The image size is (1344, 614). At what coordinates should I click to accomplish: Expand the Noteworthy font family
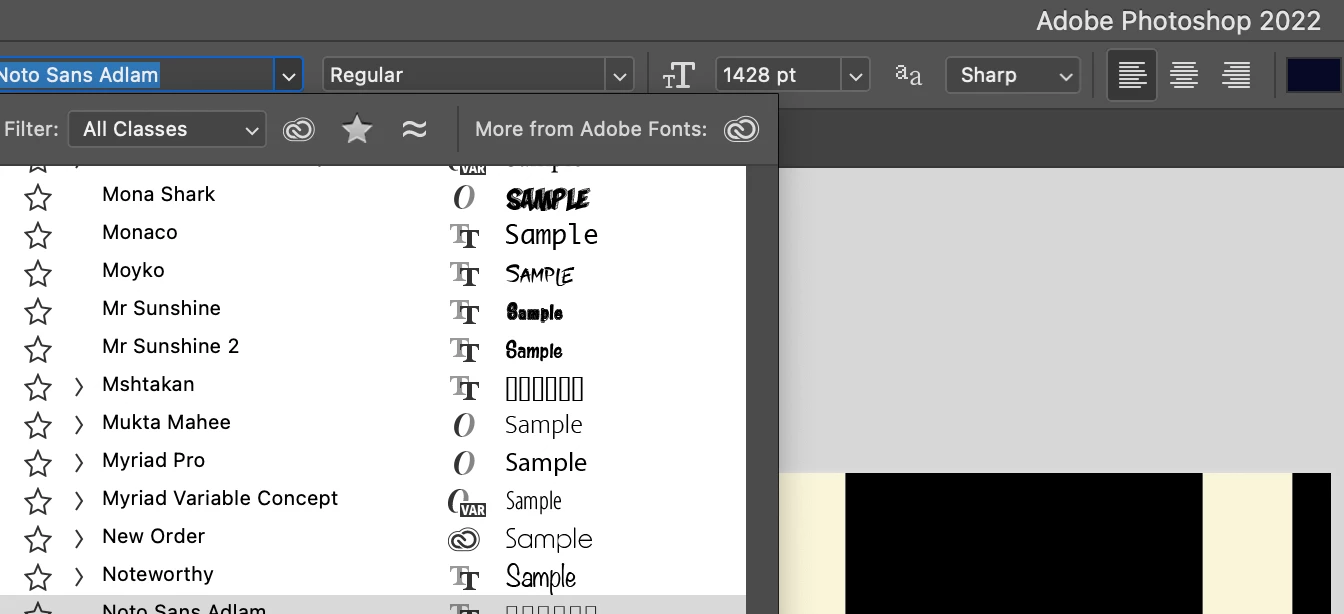(x=79, y=576)
